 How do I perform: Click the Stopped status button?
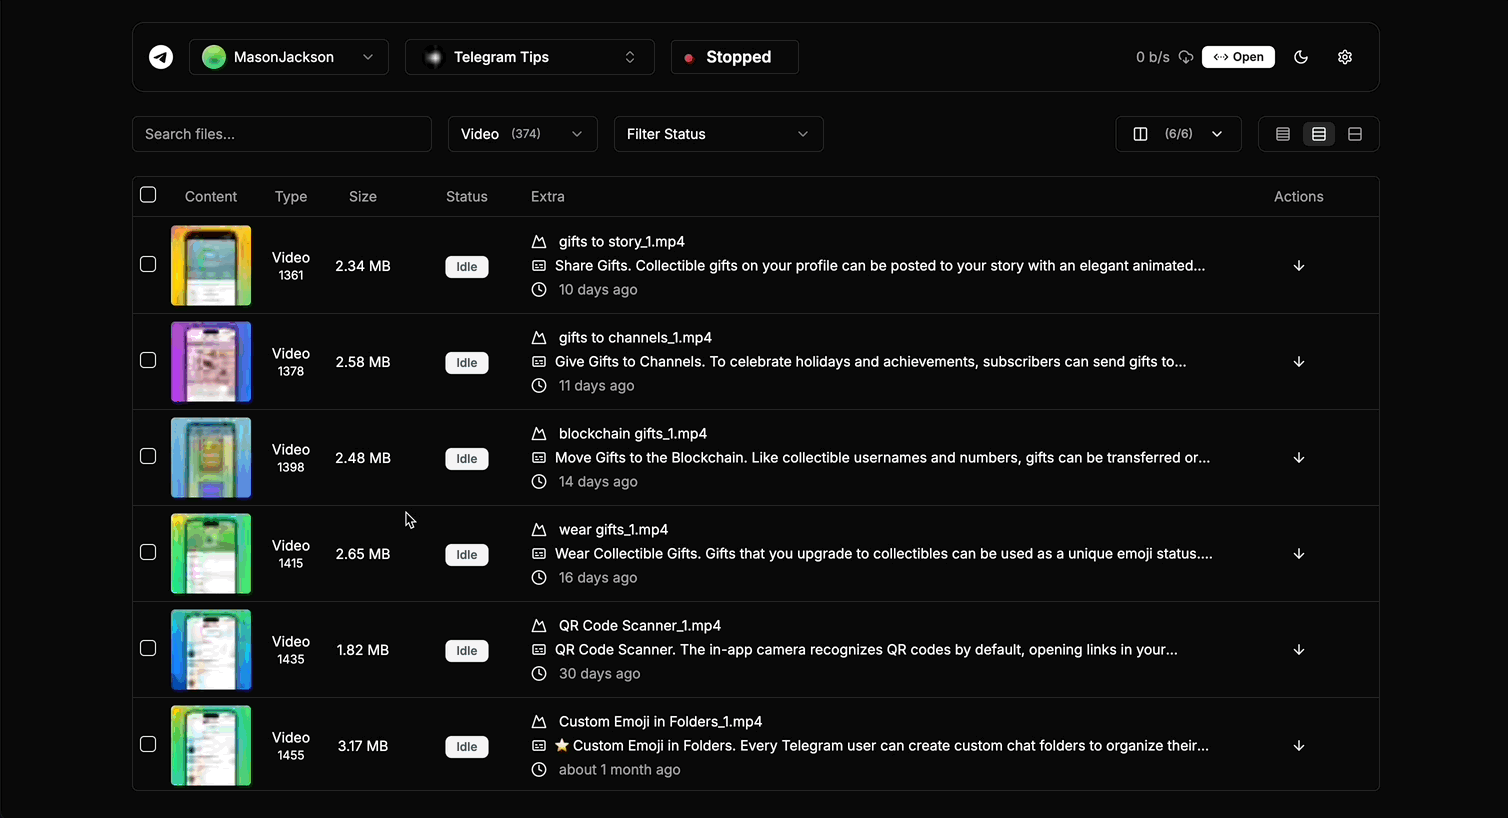tap(734, 57)
